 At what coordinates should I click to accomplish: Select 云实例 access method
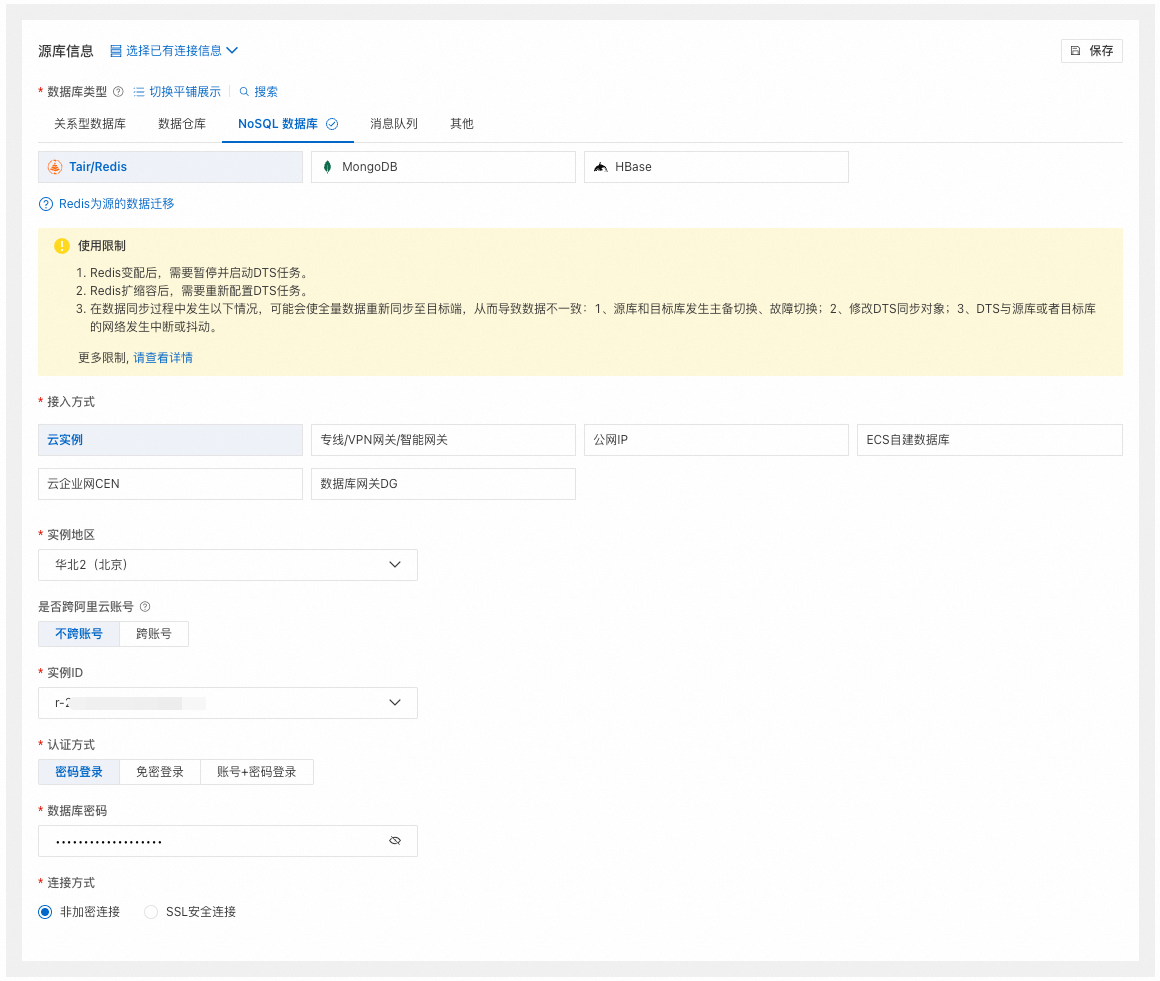170,440
